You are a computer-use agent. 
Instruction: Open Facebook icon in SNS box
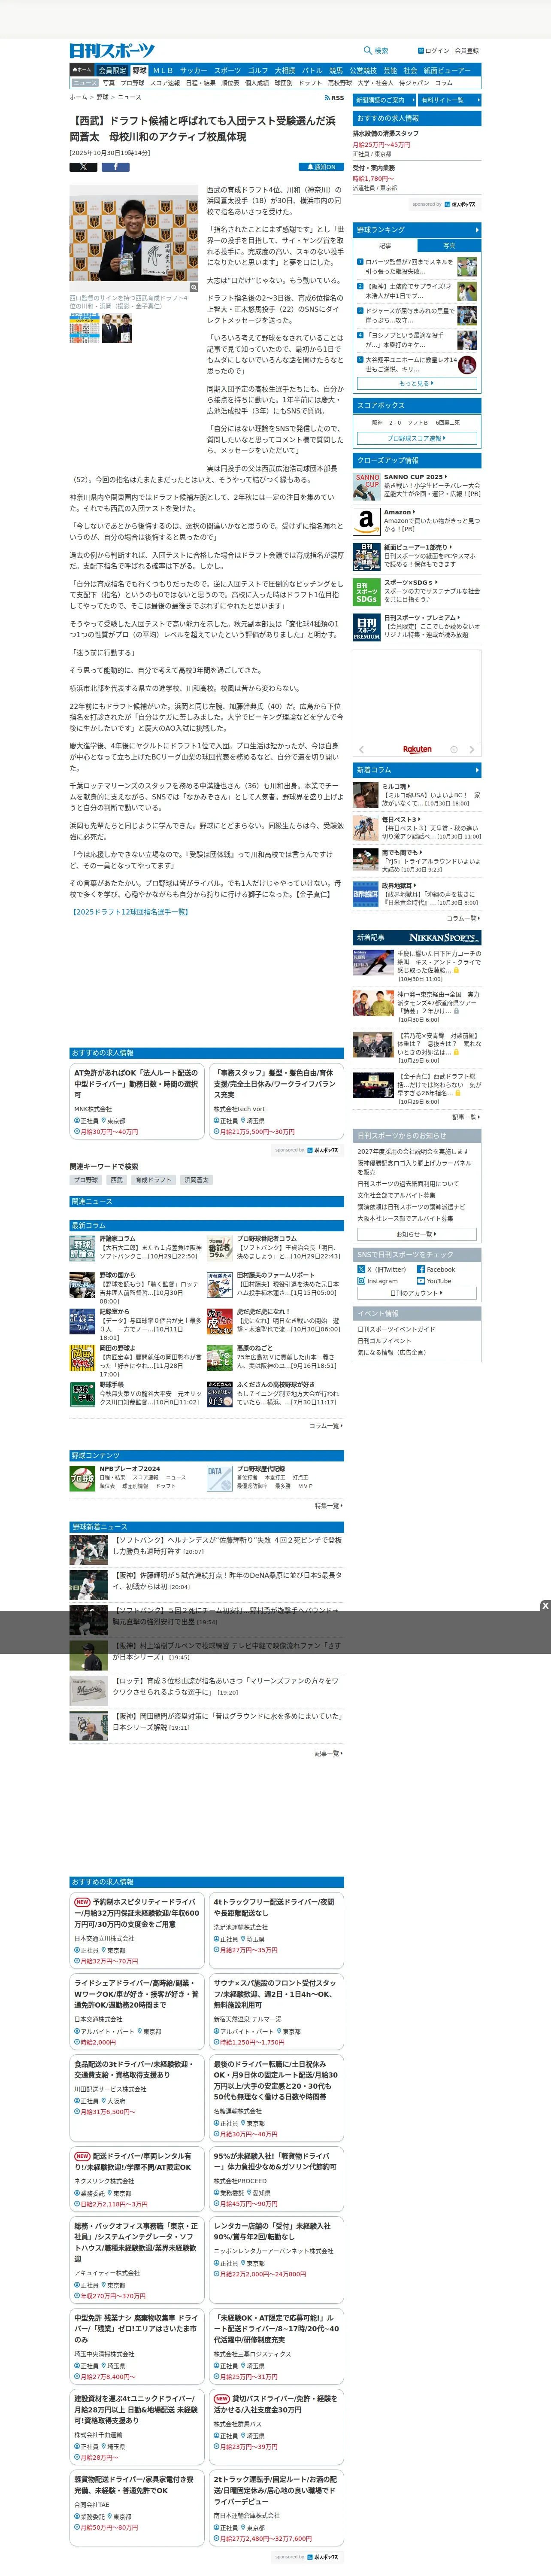(x=421, y=1269)
